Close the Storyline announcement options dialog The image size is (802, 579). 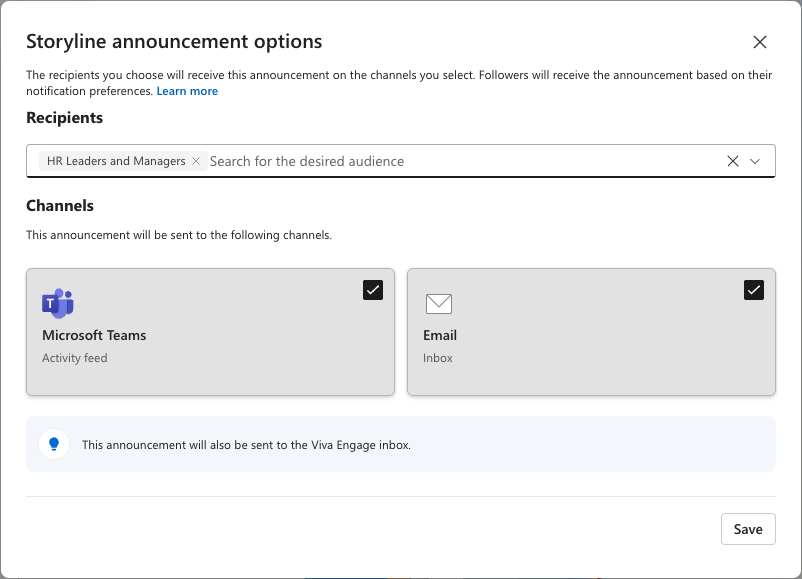tap(760, 42)
